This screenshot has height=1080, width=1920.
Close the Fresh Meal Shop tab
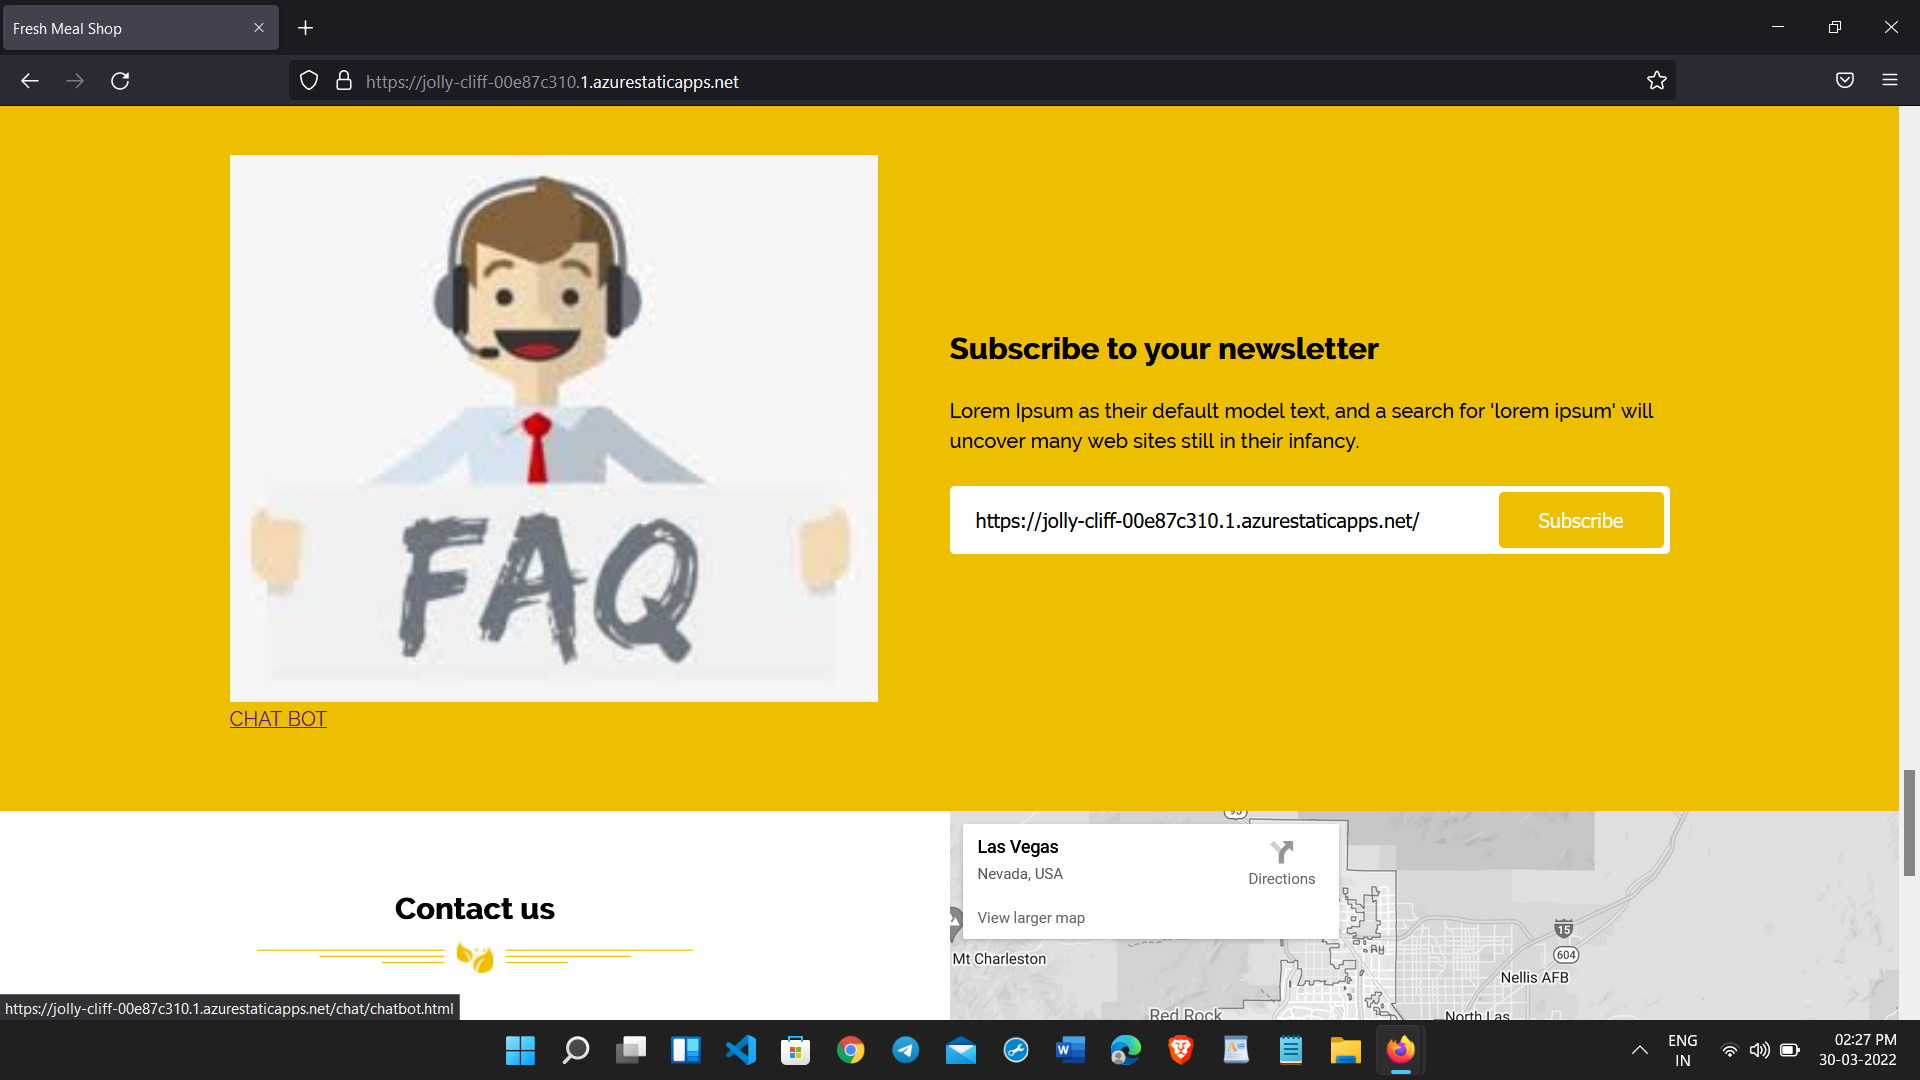[x=259, y=28]
